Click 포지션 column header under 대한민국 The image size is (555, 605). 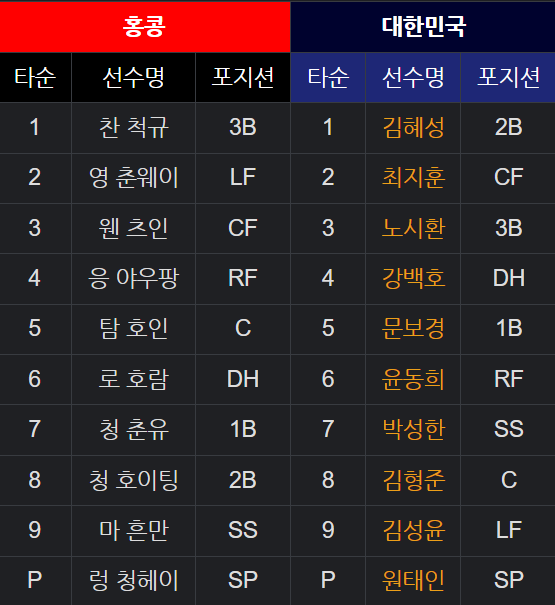(x=508, y=77)
